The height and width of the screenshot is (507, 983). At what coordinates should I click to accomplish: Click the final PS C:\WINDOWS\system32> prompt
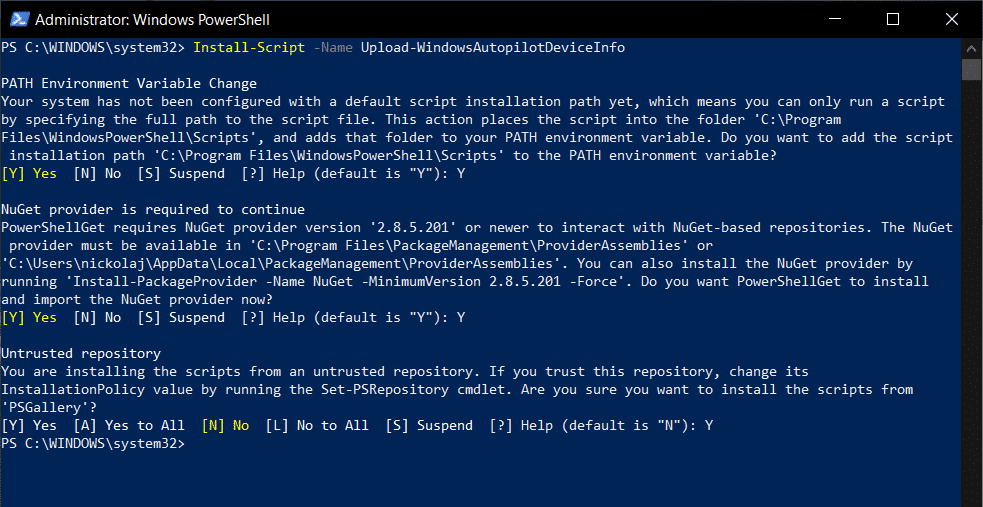(x=93, y=444)
